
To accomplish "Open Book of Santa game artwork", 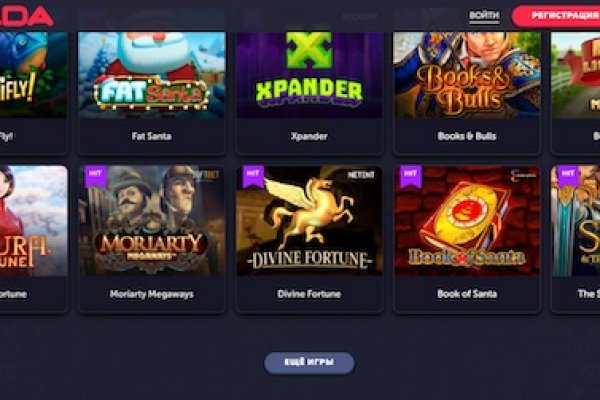I will [x=467, y=220].
